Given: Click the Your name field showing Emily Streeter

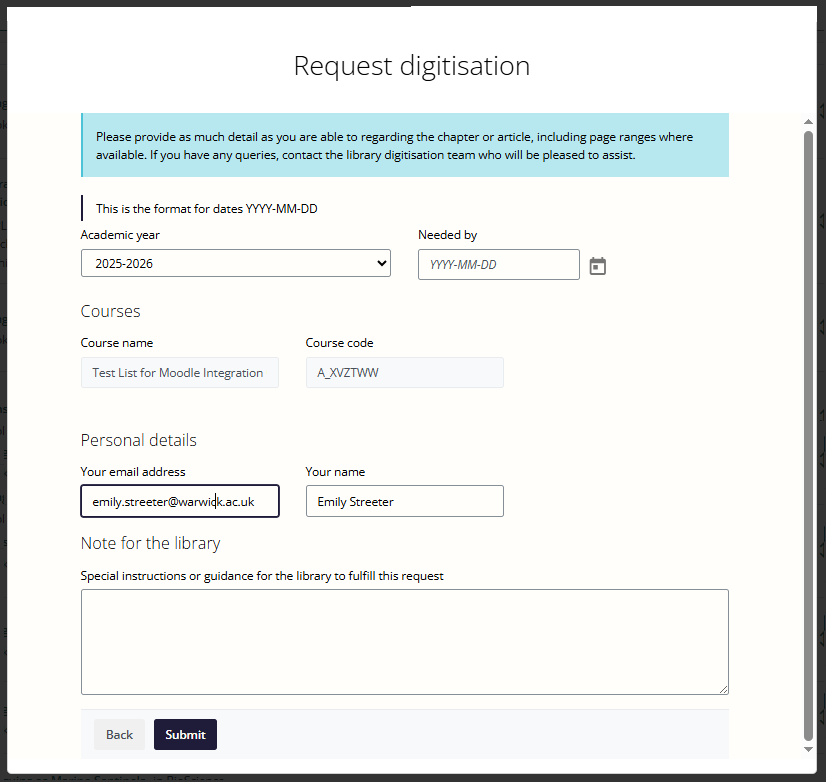Looking at the screenshot, I should [404, 501].
